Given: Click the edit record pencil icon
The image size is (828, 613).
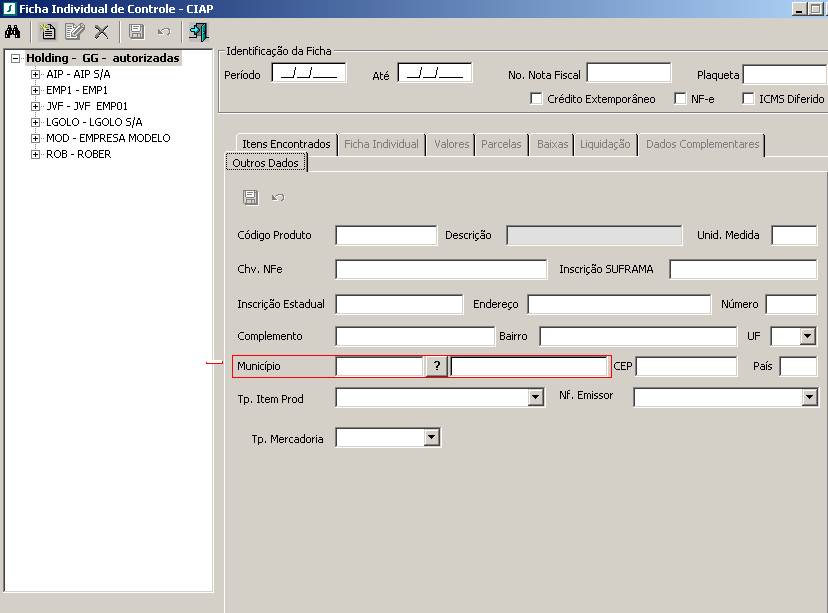Looking at the screenshot, I should 74,31.
